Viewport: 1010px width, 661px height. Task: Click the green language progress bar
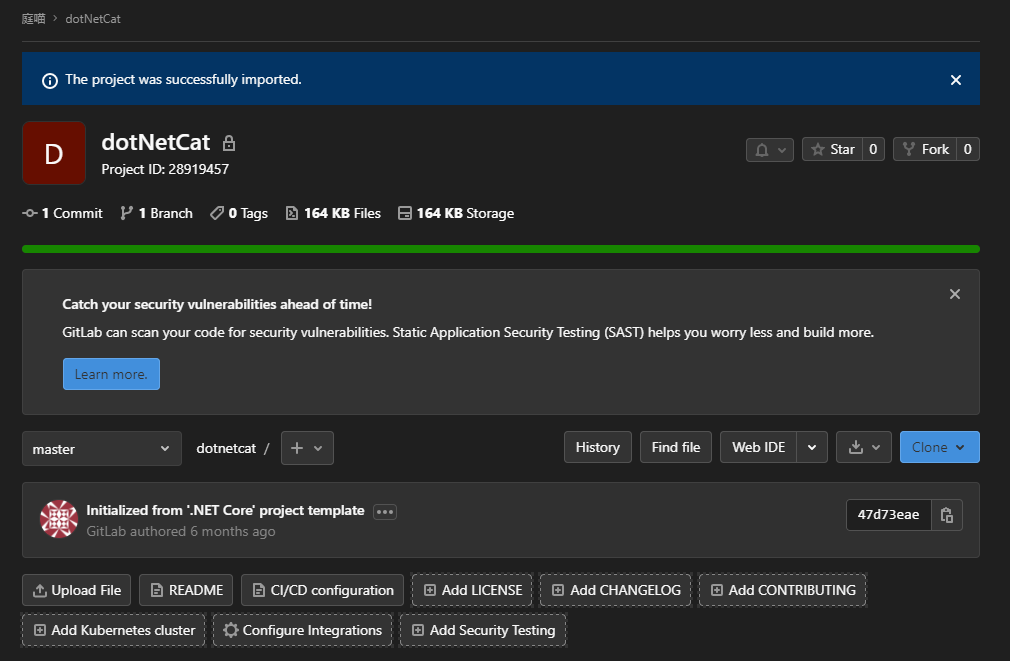pyautogui.click(x=500, y=249)
